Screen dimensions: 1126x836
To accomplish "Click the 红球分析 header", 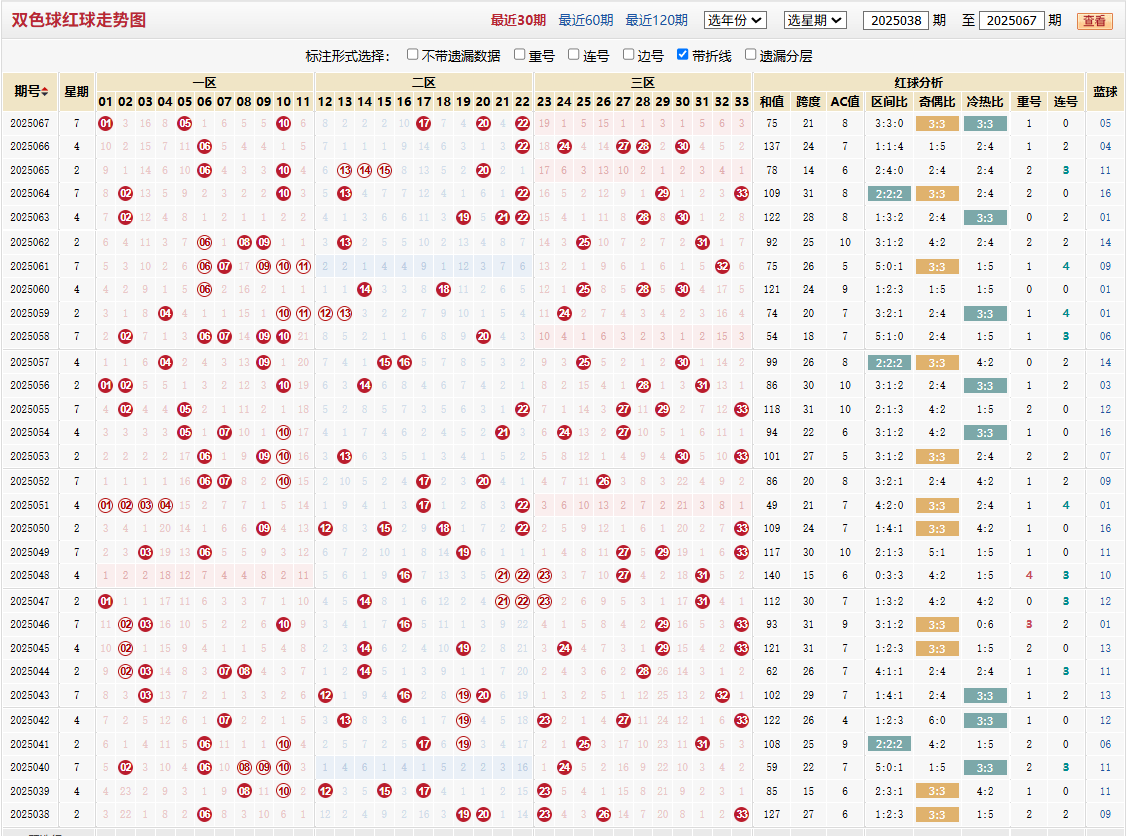I will [x=918, y=83].
